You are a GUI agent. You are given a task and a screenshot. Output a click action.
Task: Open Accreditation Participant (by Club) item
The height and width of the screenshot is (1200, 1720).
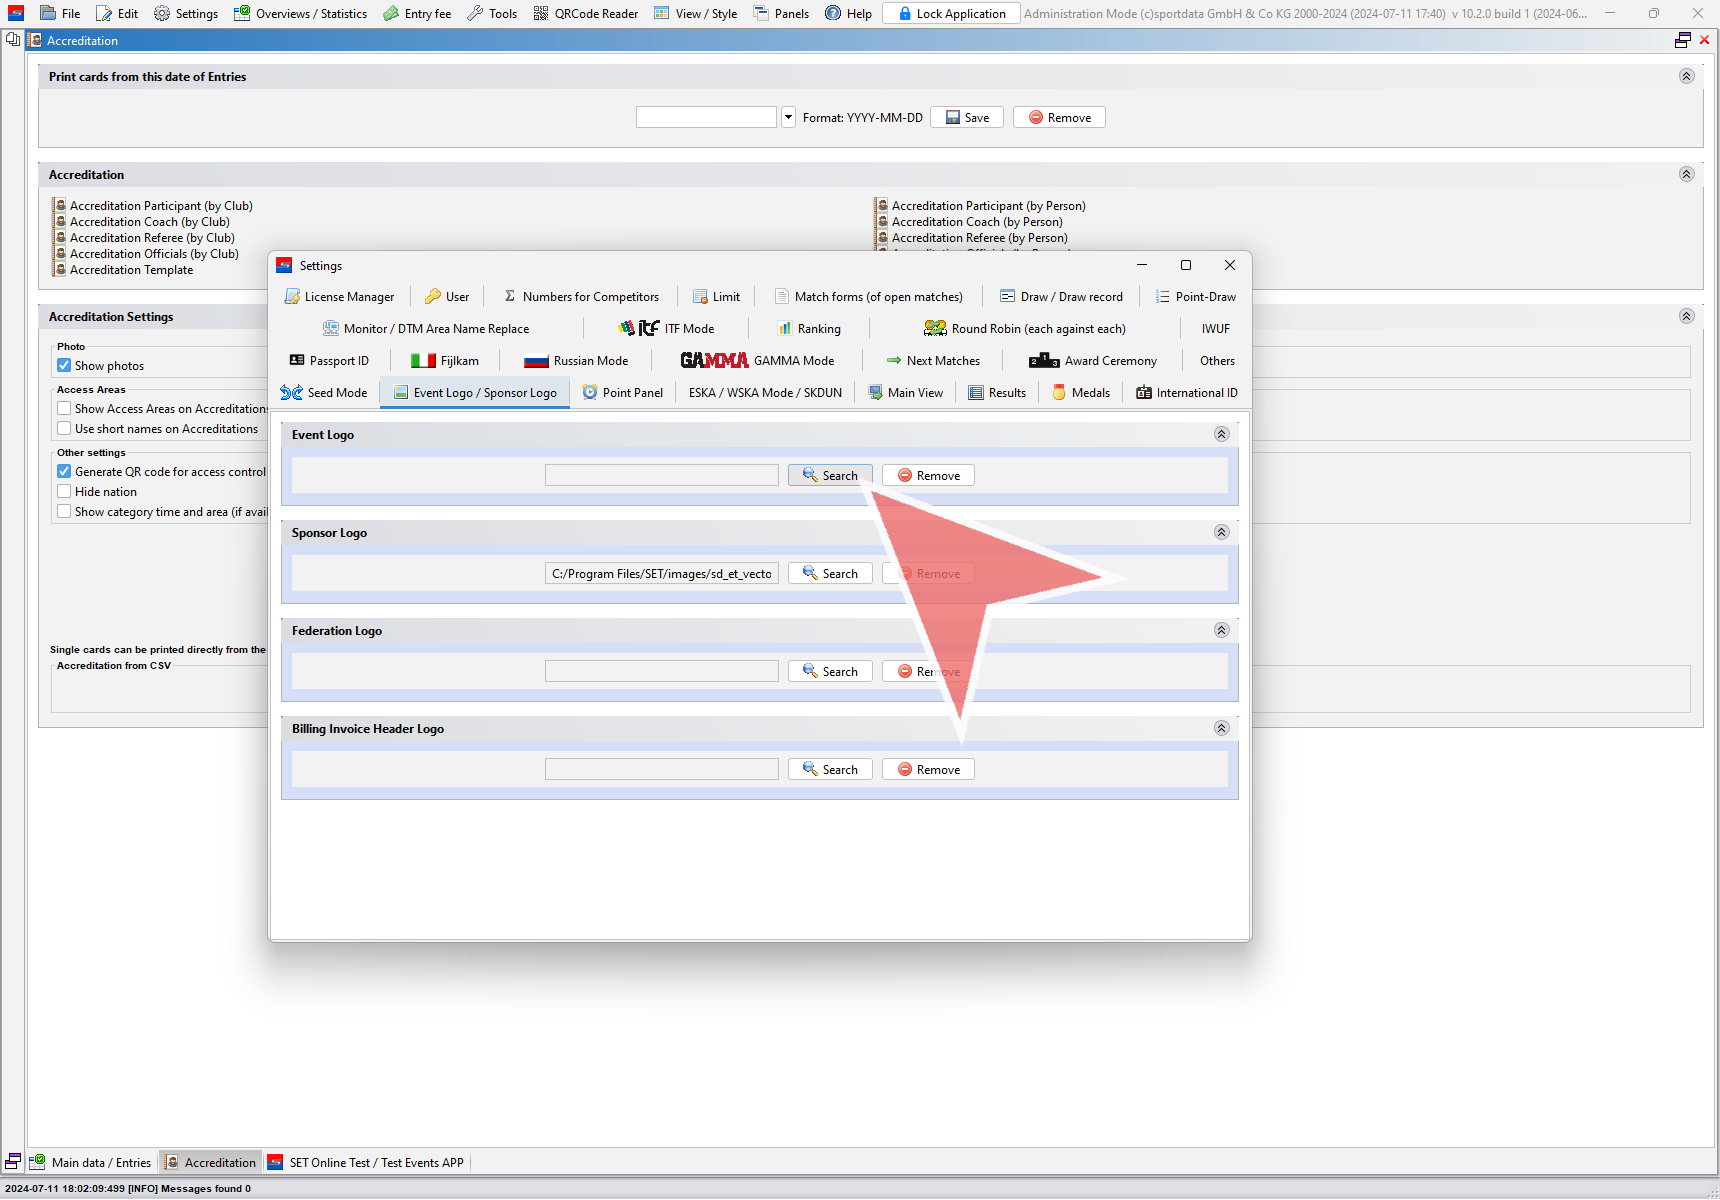[x=161, y=206]
